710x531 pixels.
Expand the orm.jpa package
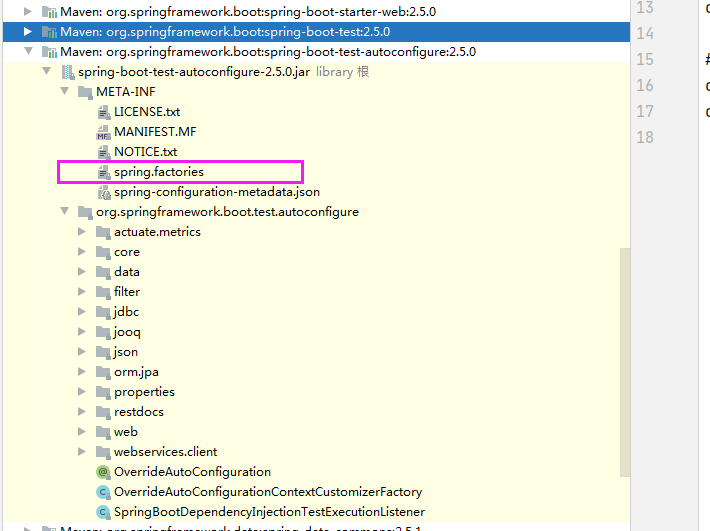click(82, 372)
